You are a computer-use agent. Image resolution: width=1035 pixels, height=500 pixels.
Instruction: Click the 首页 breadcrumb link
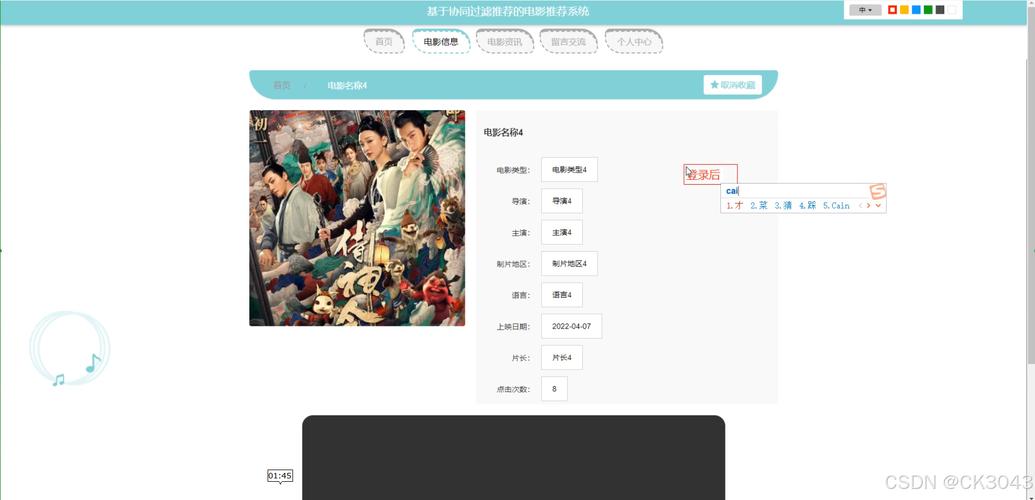pyautogui.click(x=282, y=85)
